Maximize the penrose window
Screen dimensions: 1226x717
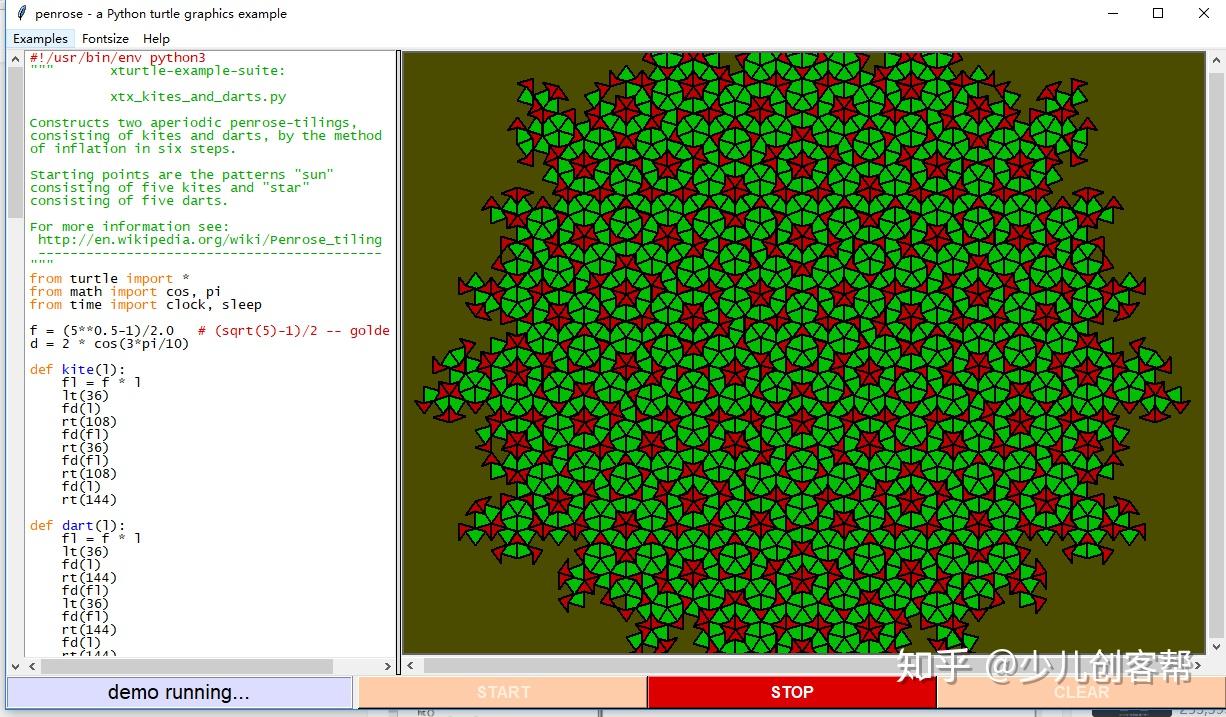(x=1158, y=14)
